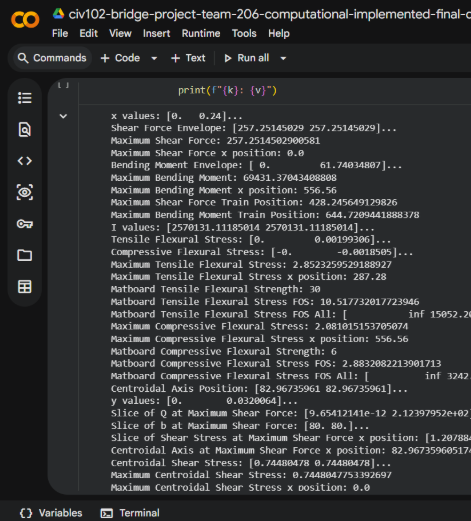Open the Secrets key icon panel
The image size is (471, 521).
[25, 224]
